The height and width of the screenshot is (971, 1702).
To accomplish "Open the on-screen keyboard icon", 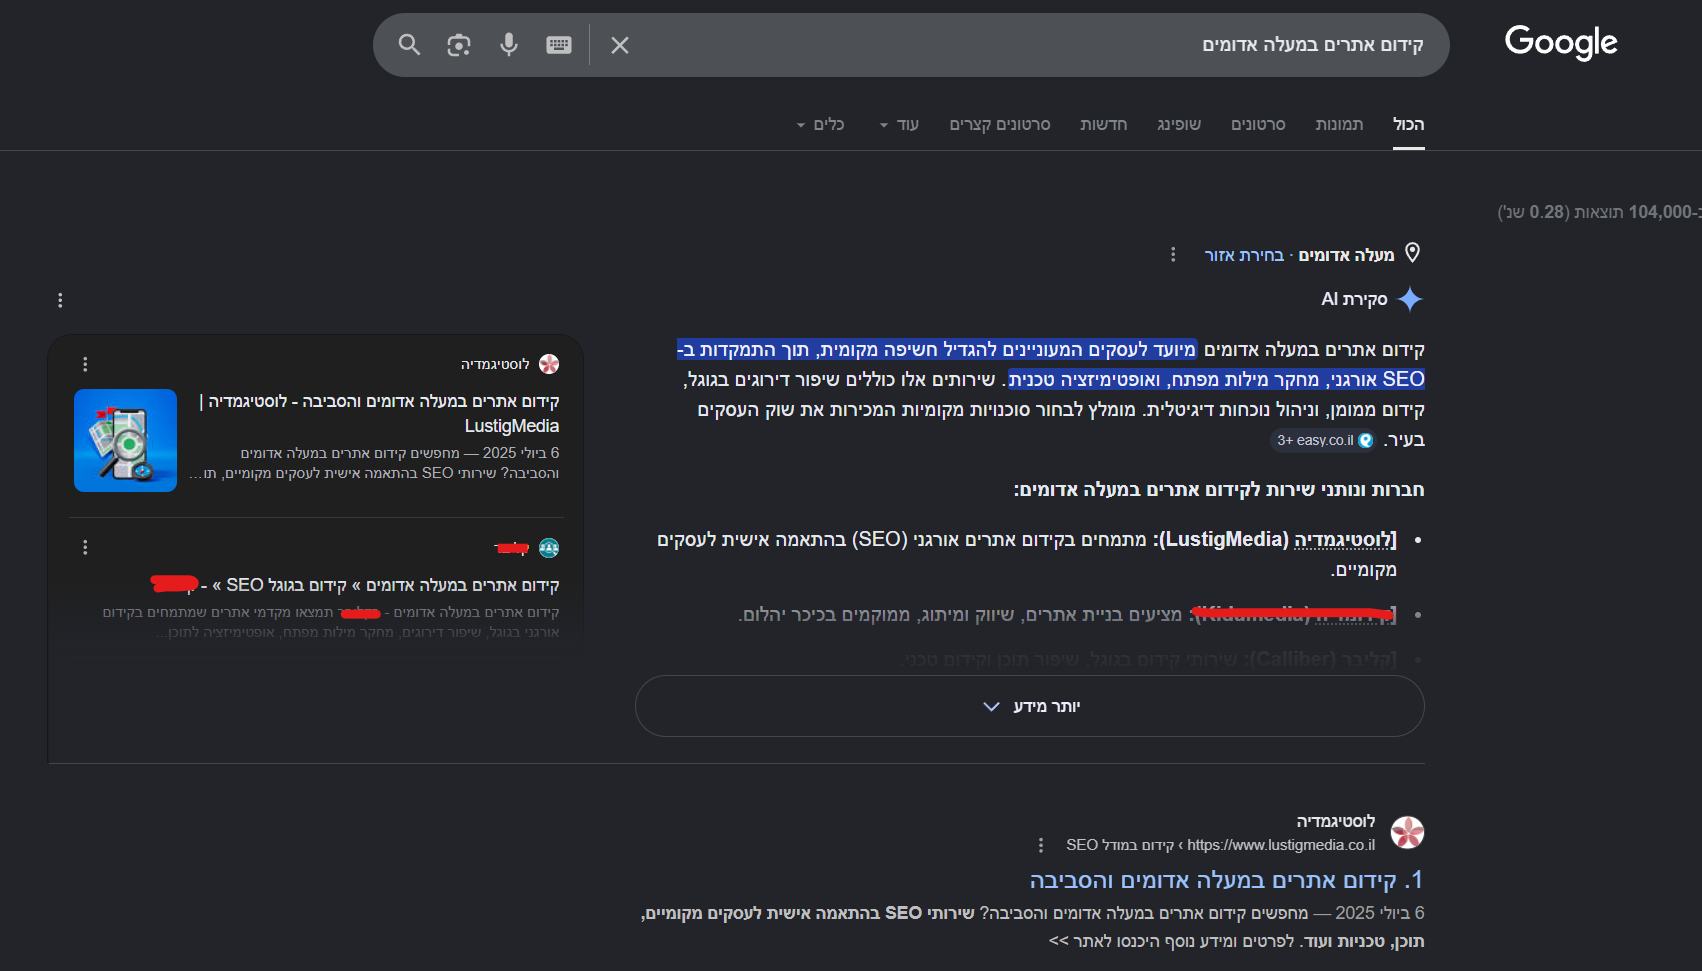I will [x=559, y=44].
